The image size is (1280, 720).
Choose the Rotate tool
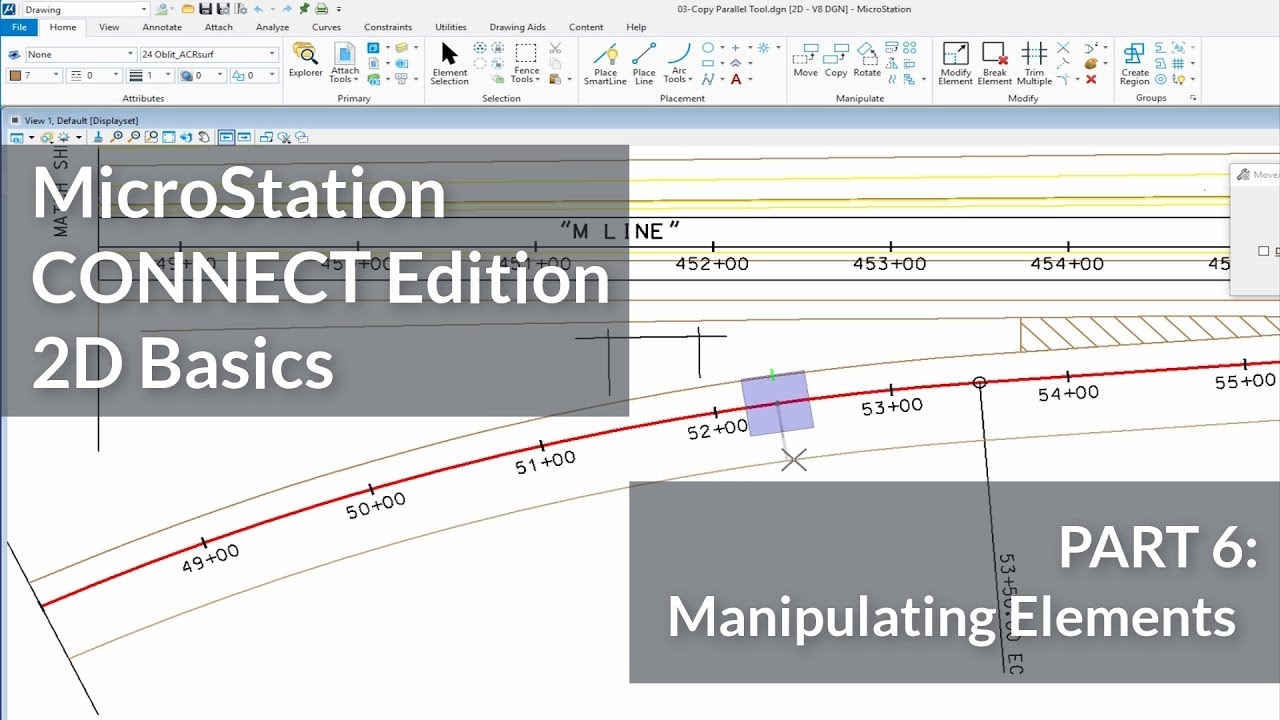[x=867, y=60]
